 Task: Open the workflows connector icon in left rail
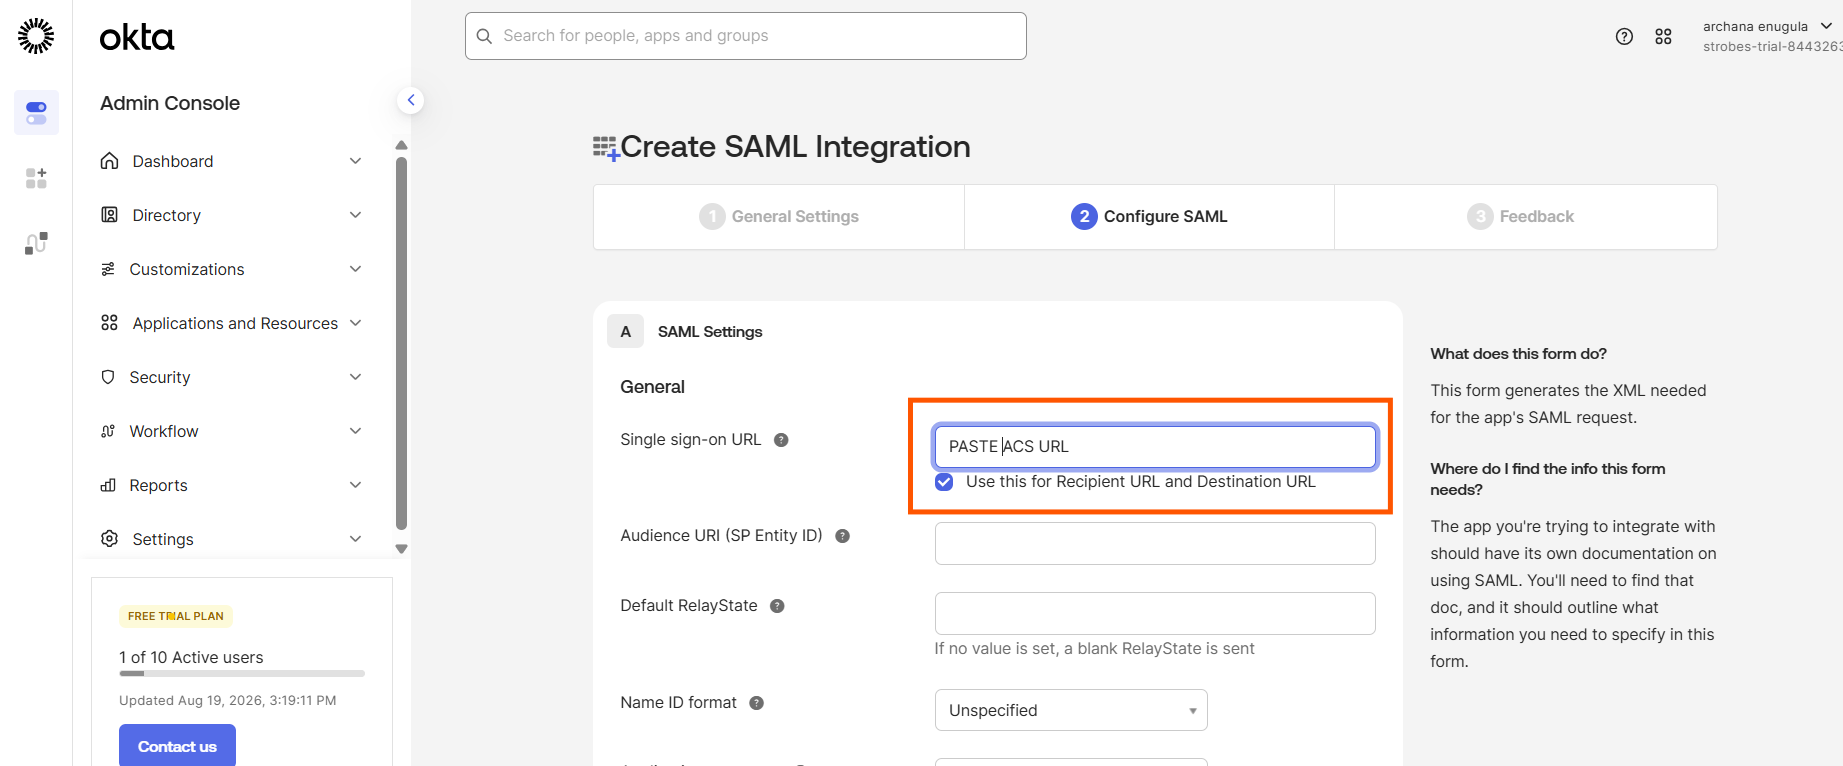(x=36, y=243)
